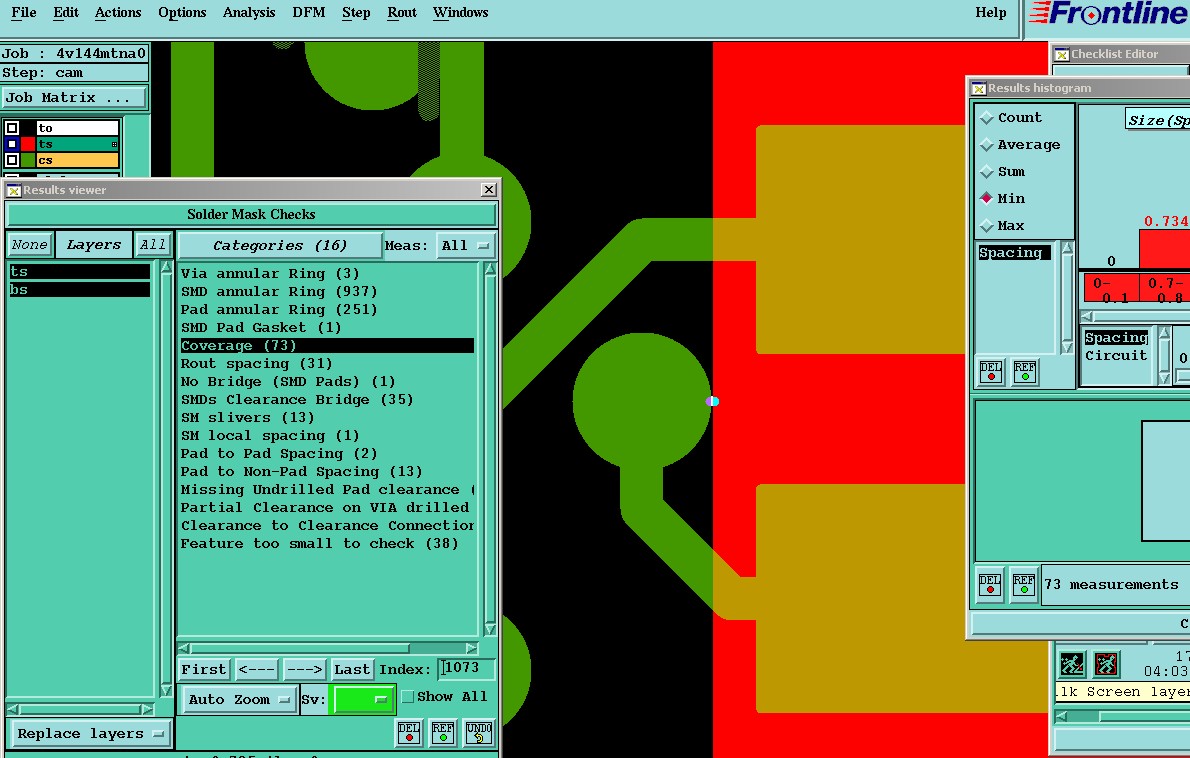Open the Help menu

[990, 12]
